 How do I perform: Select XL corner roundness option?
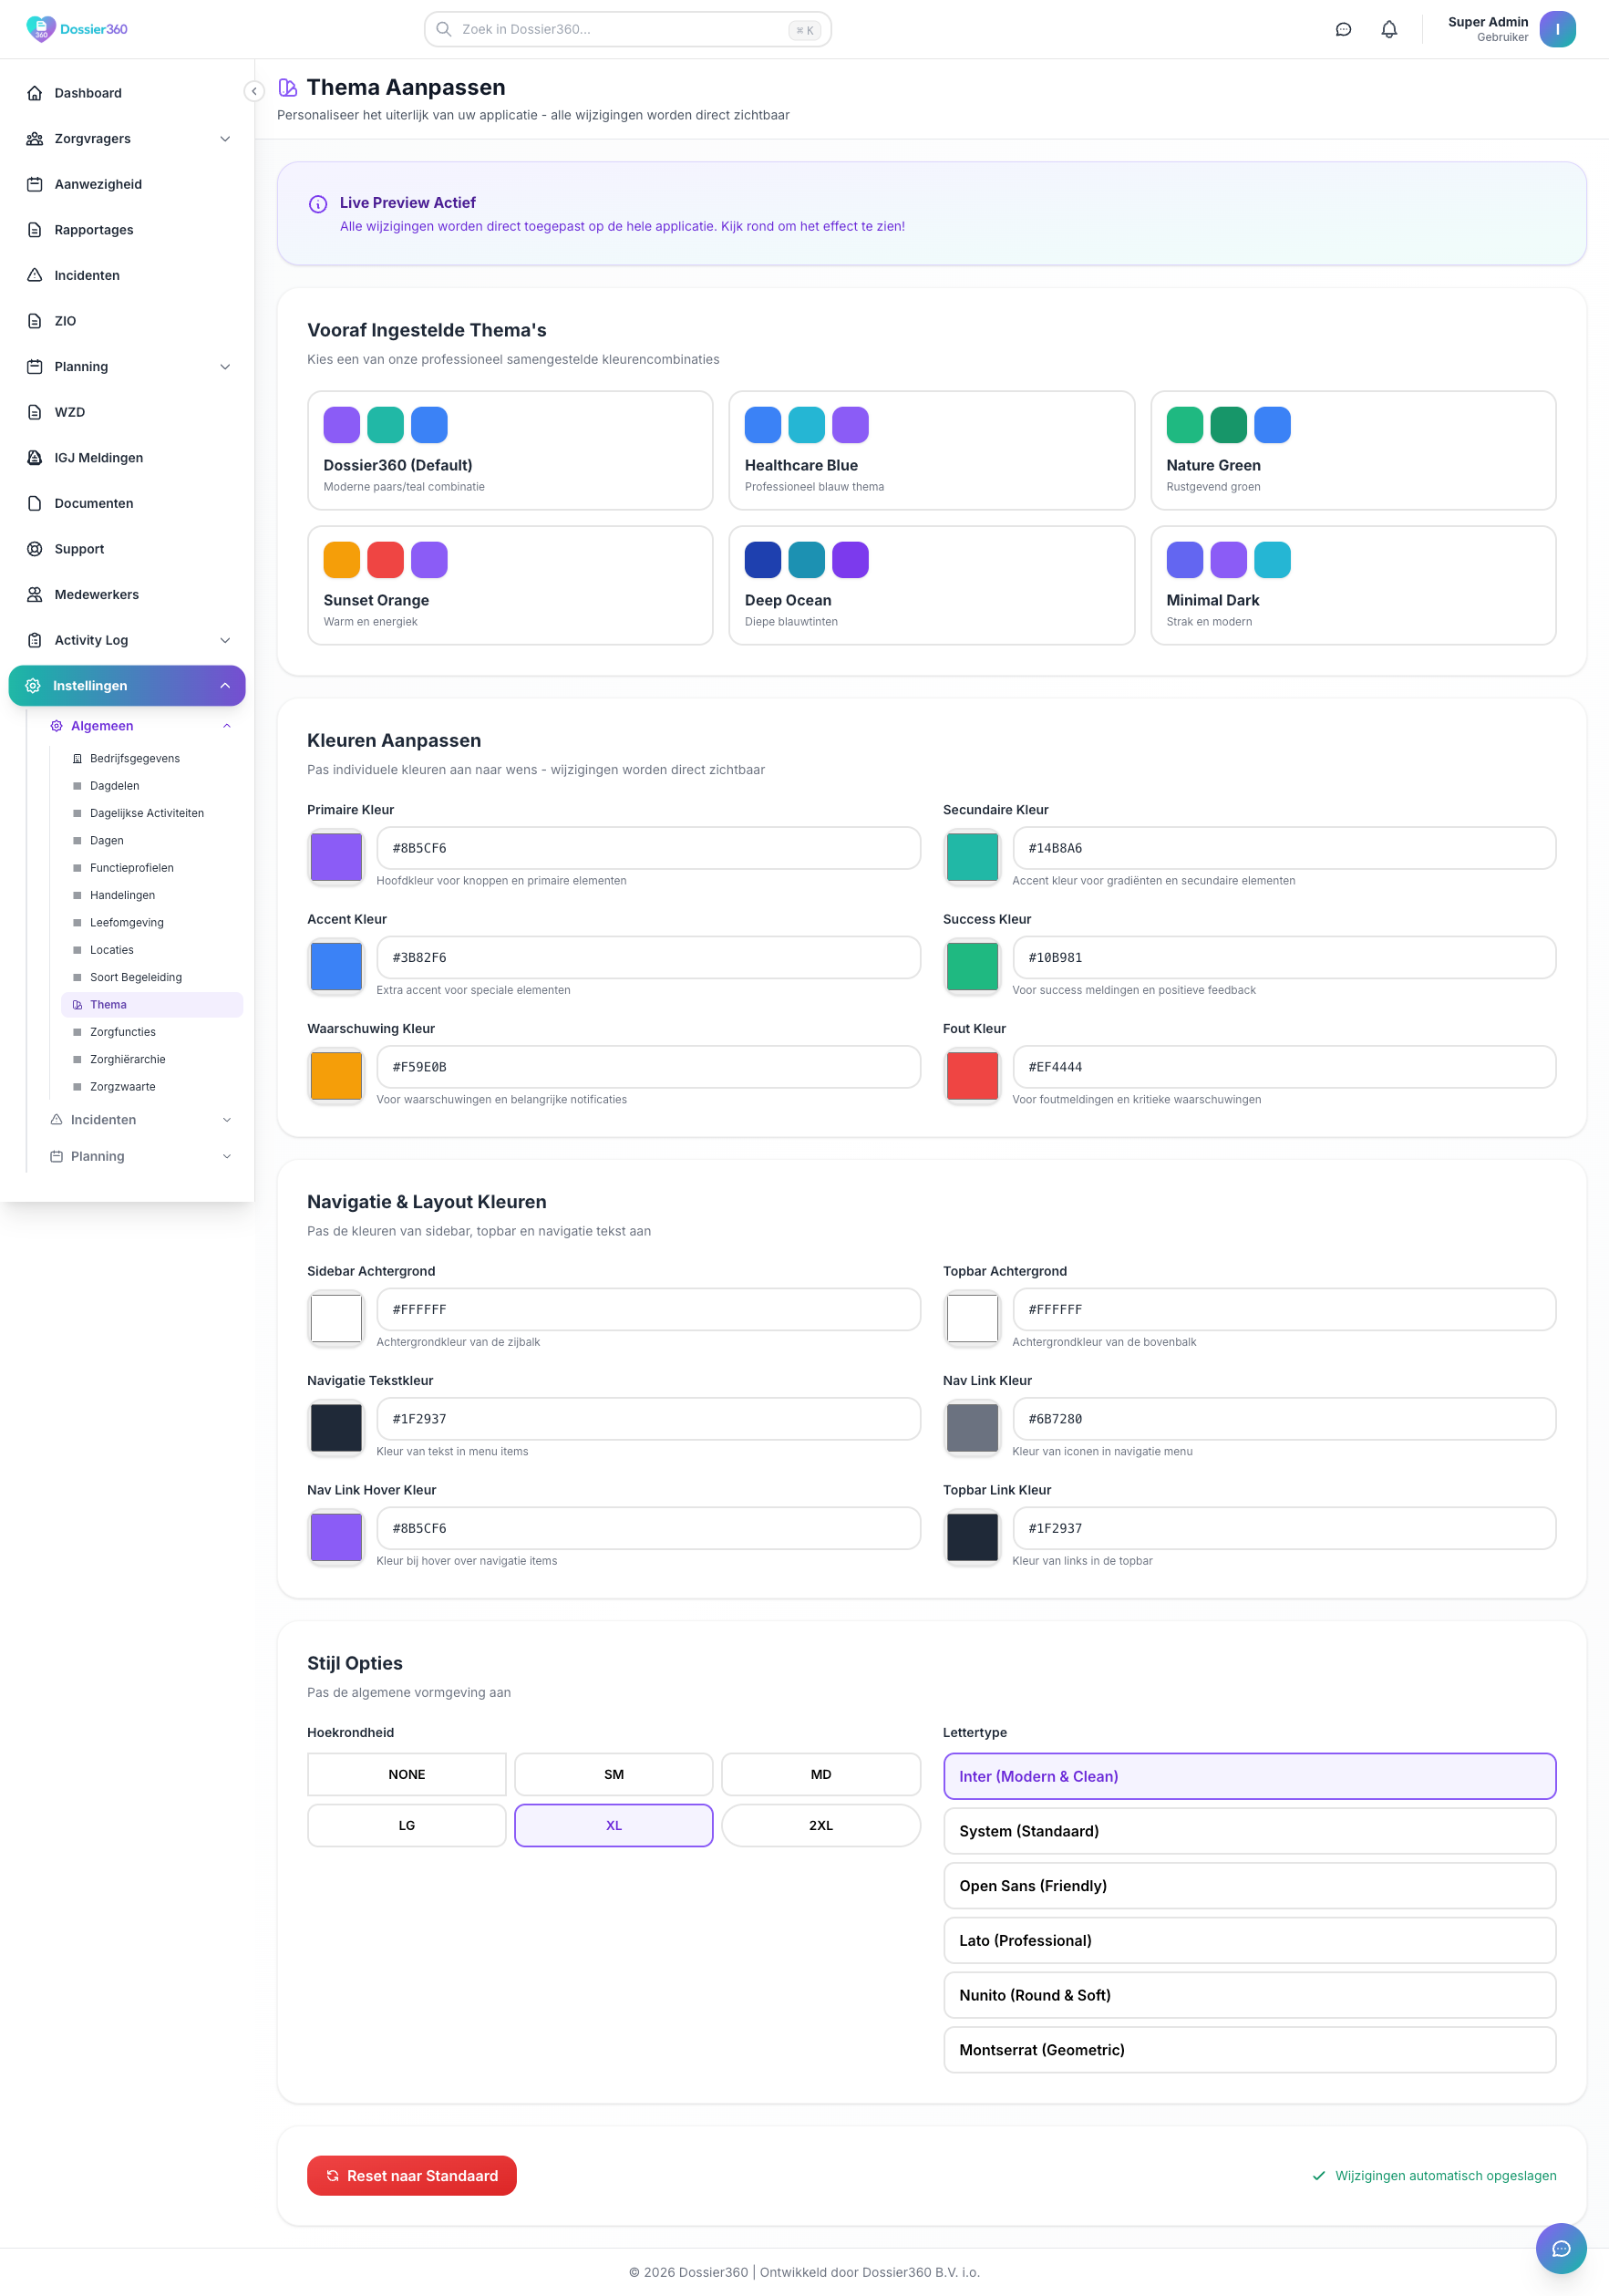pyautogui.click(x=613, y=1825)
